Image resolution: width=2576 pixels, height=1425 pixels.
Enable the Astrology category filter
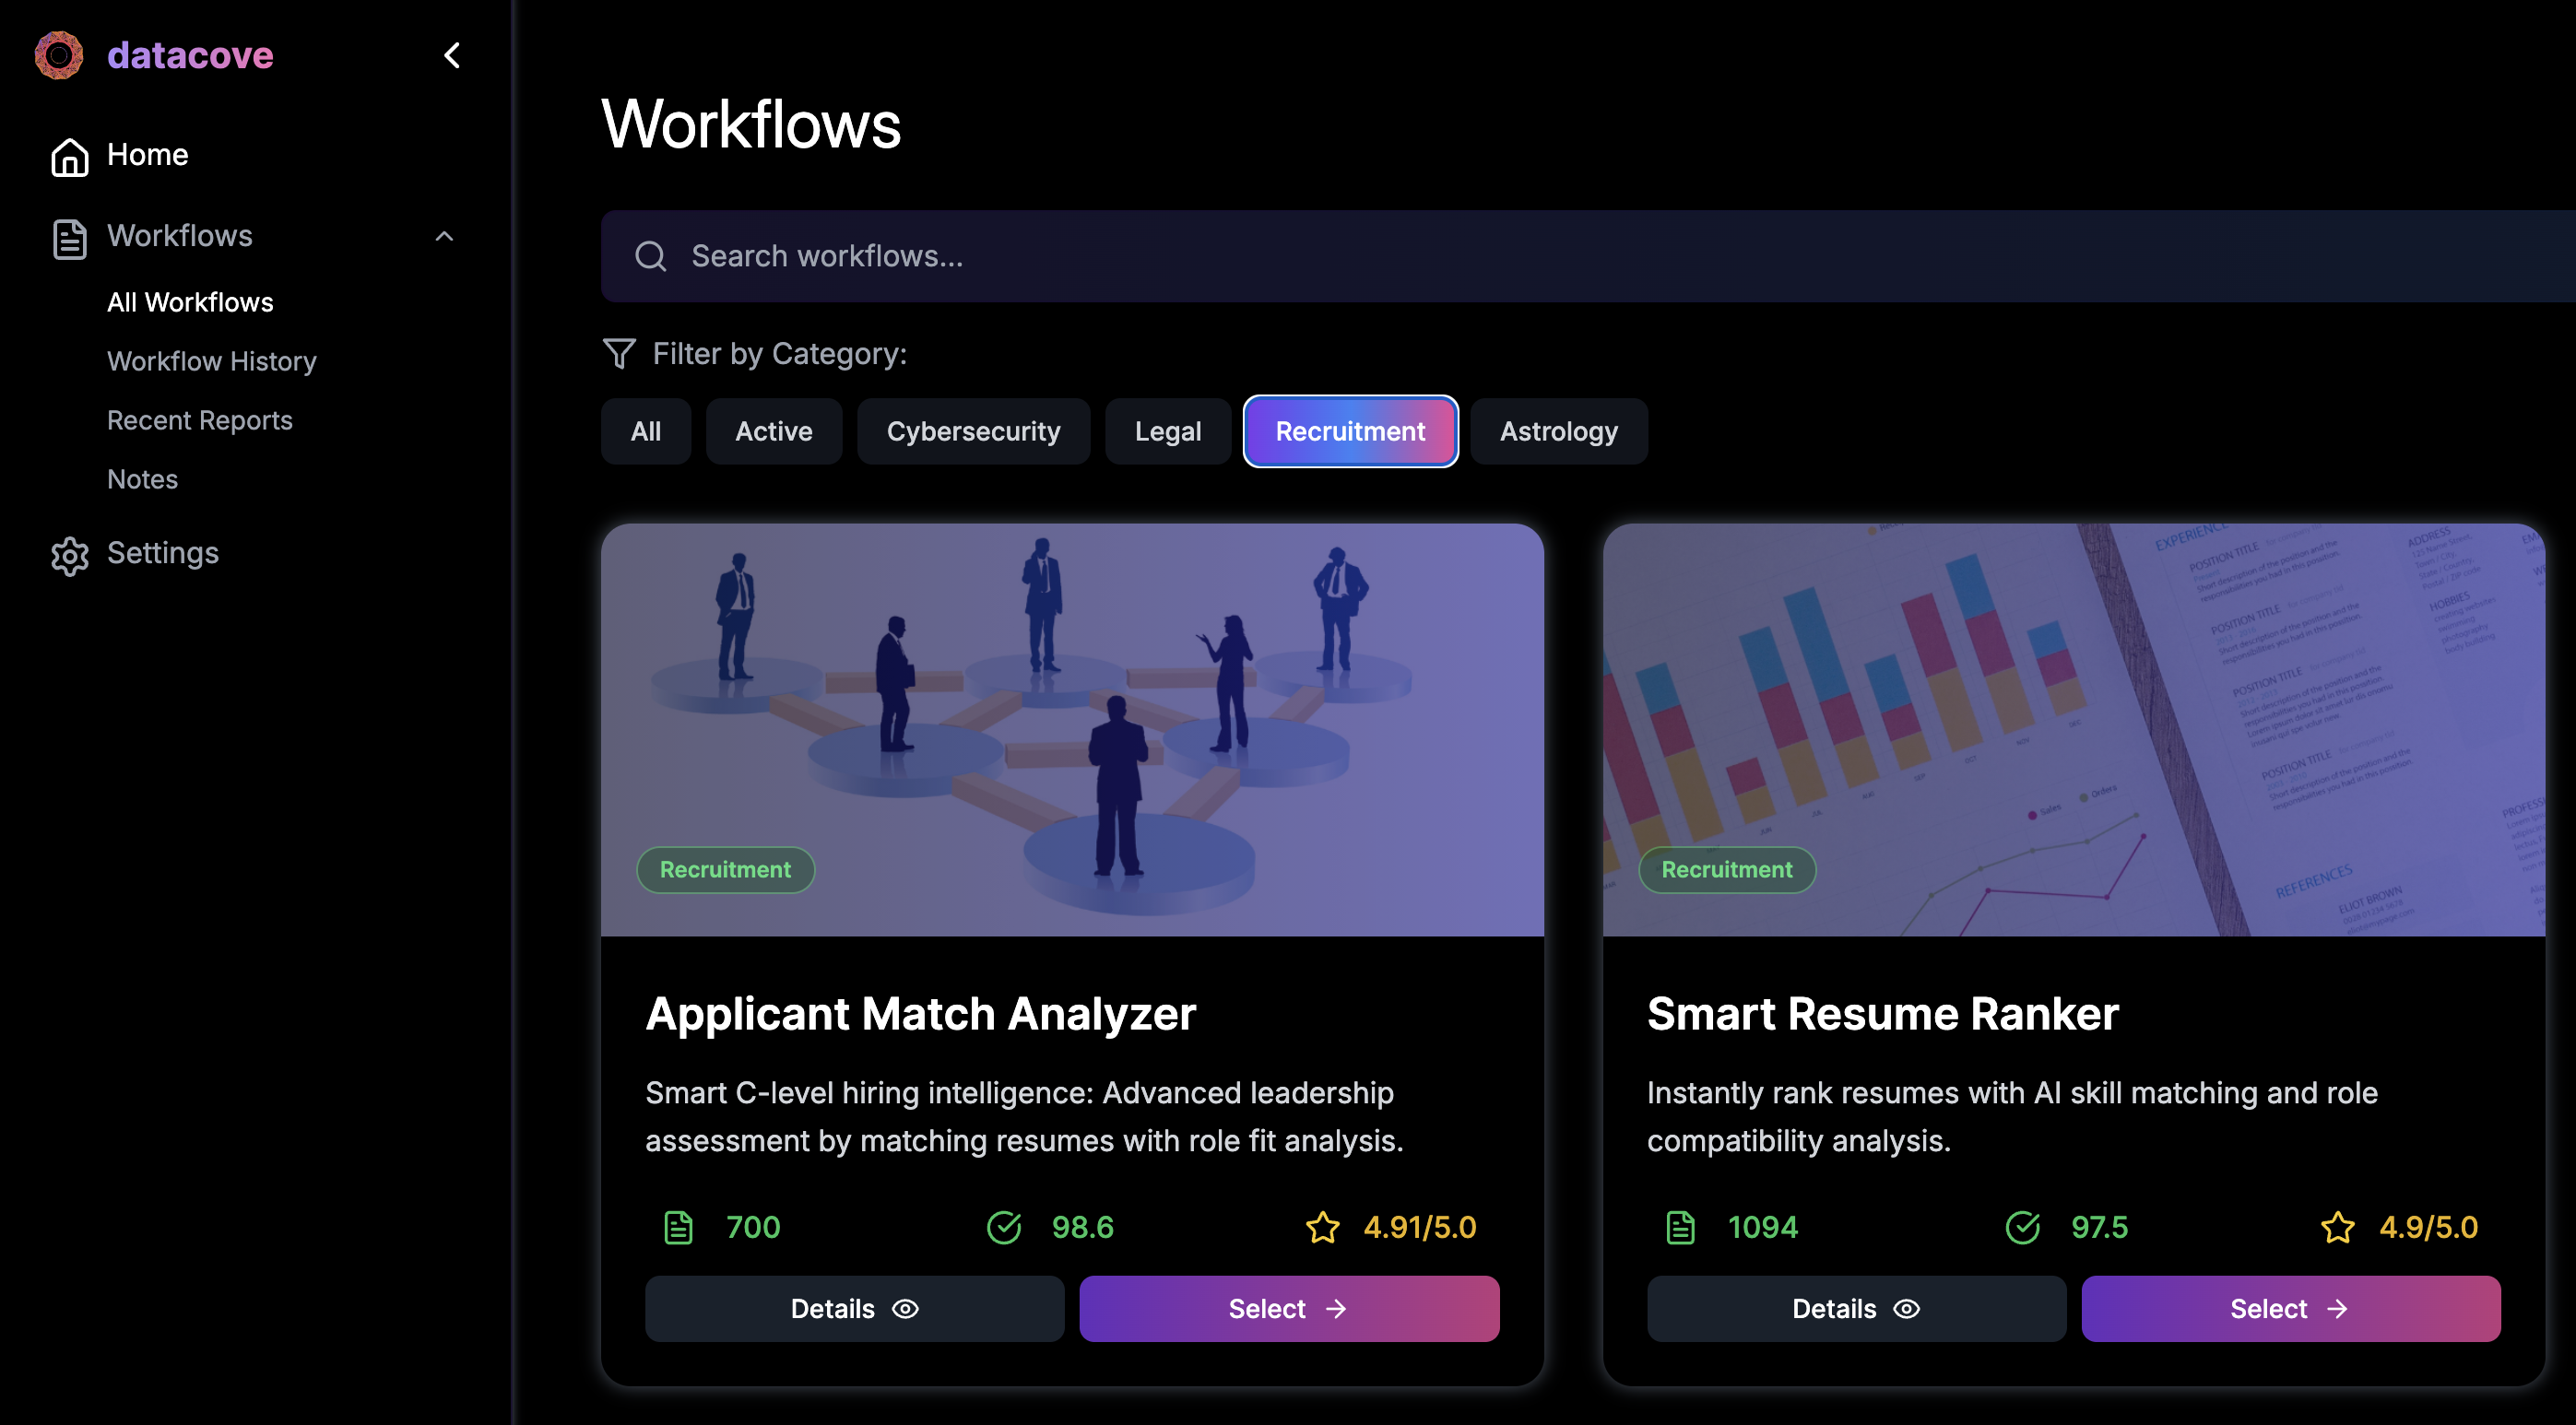coord(1558,431)
